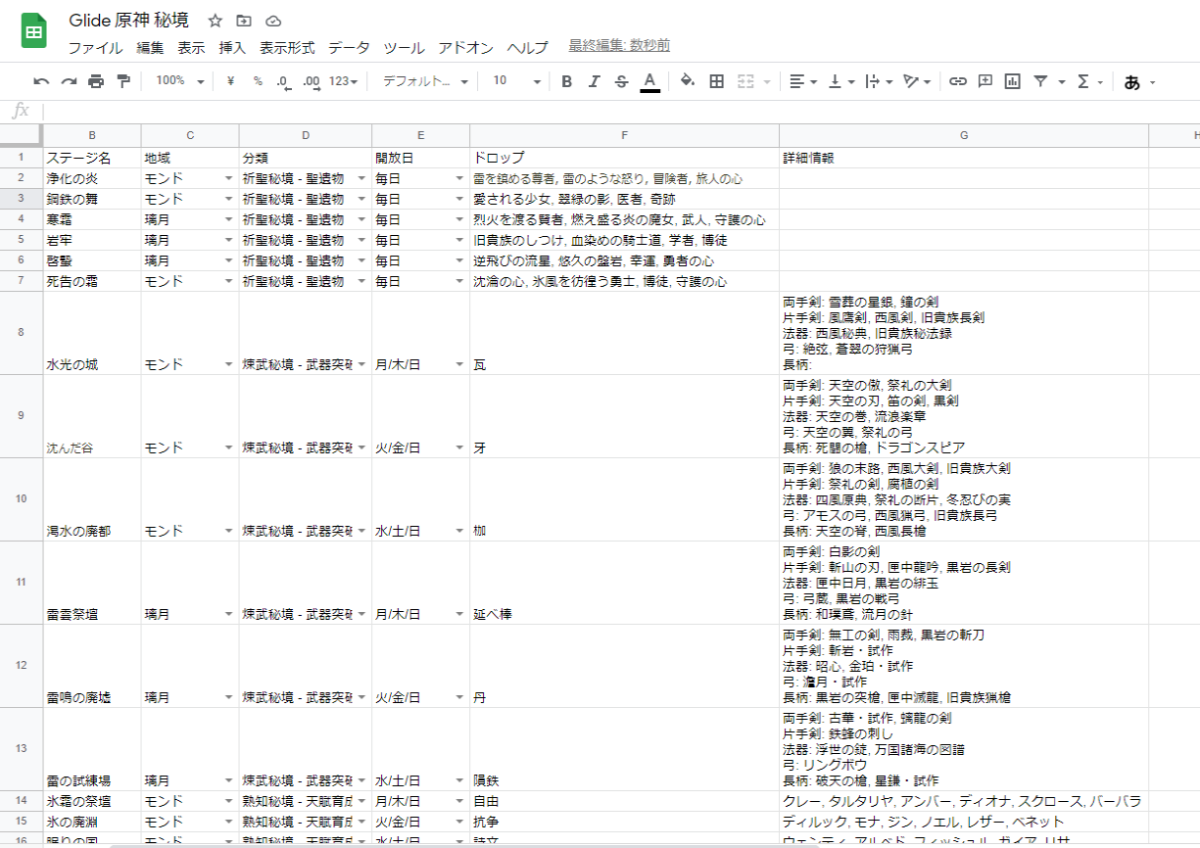Insert a comment
Viewport: 1200px width, 848px height.
(x=985, y=82)
